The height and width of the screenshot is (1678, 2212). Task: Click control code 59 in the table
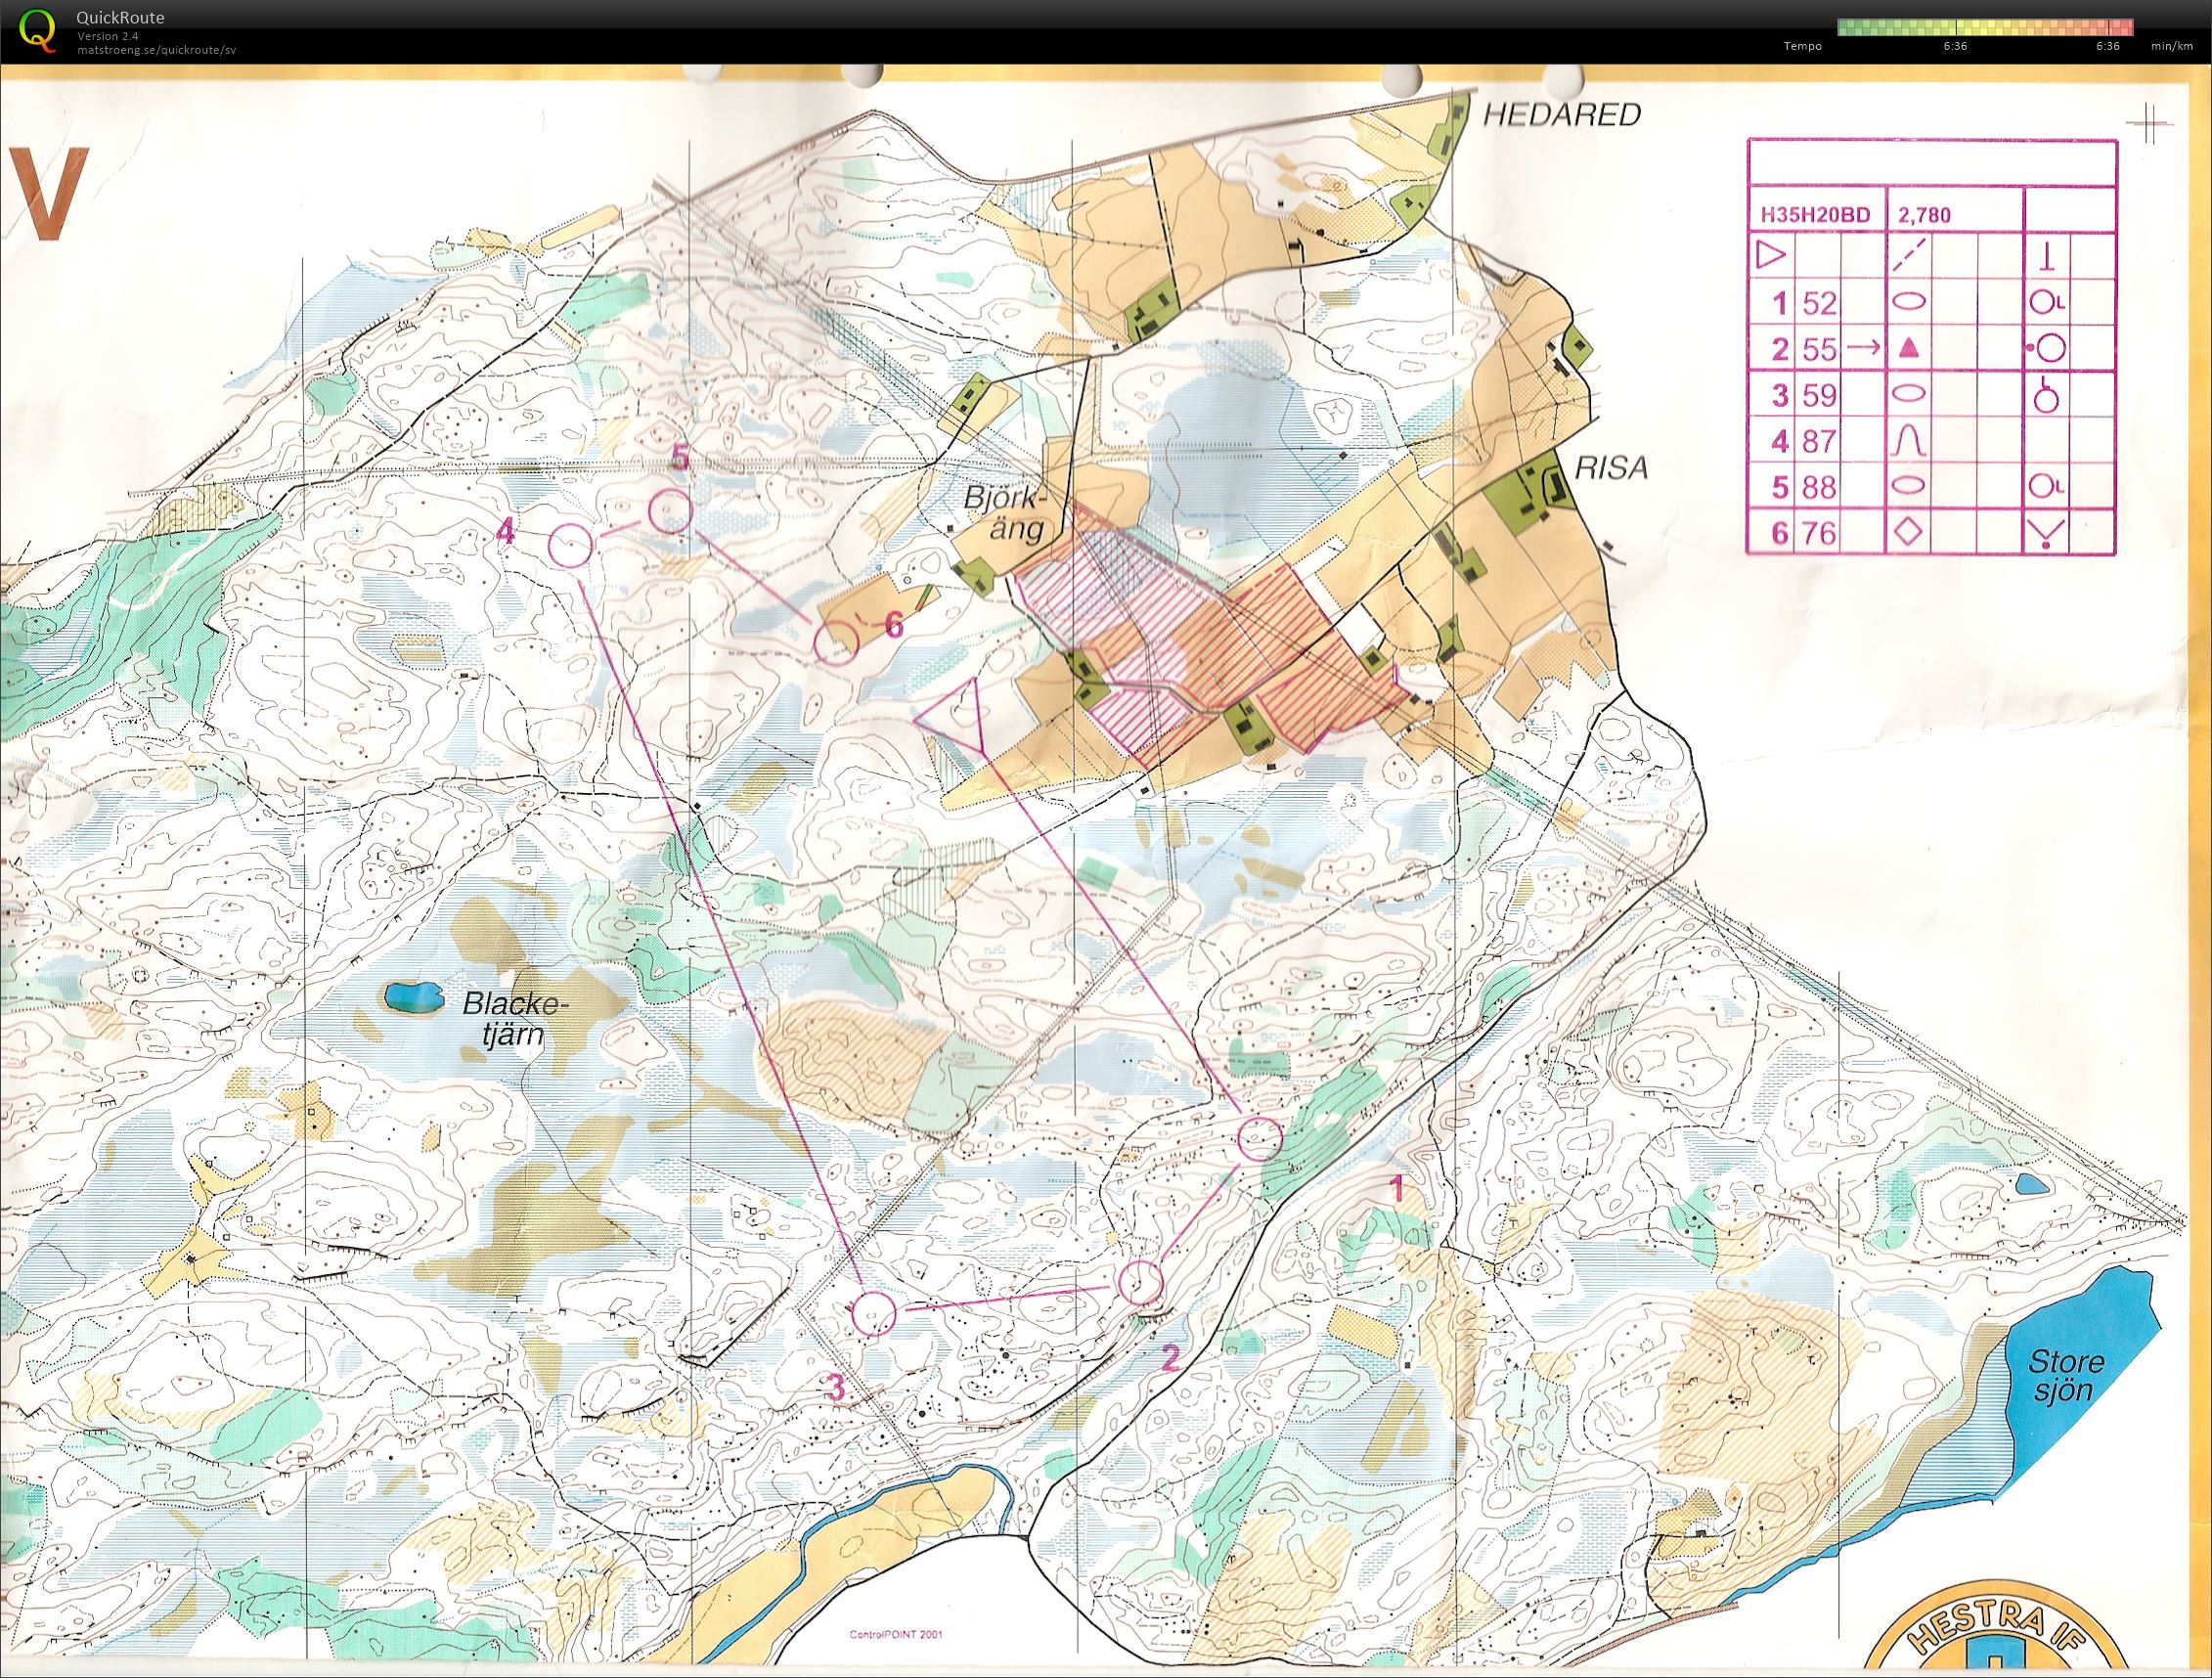[x=1820, y=396]
